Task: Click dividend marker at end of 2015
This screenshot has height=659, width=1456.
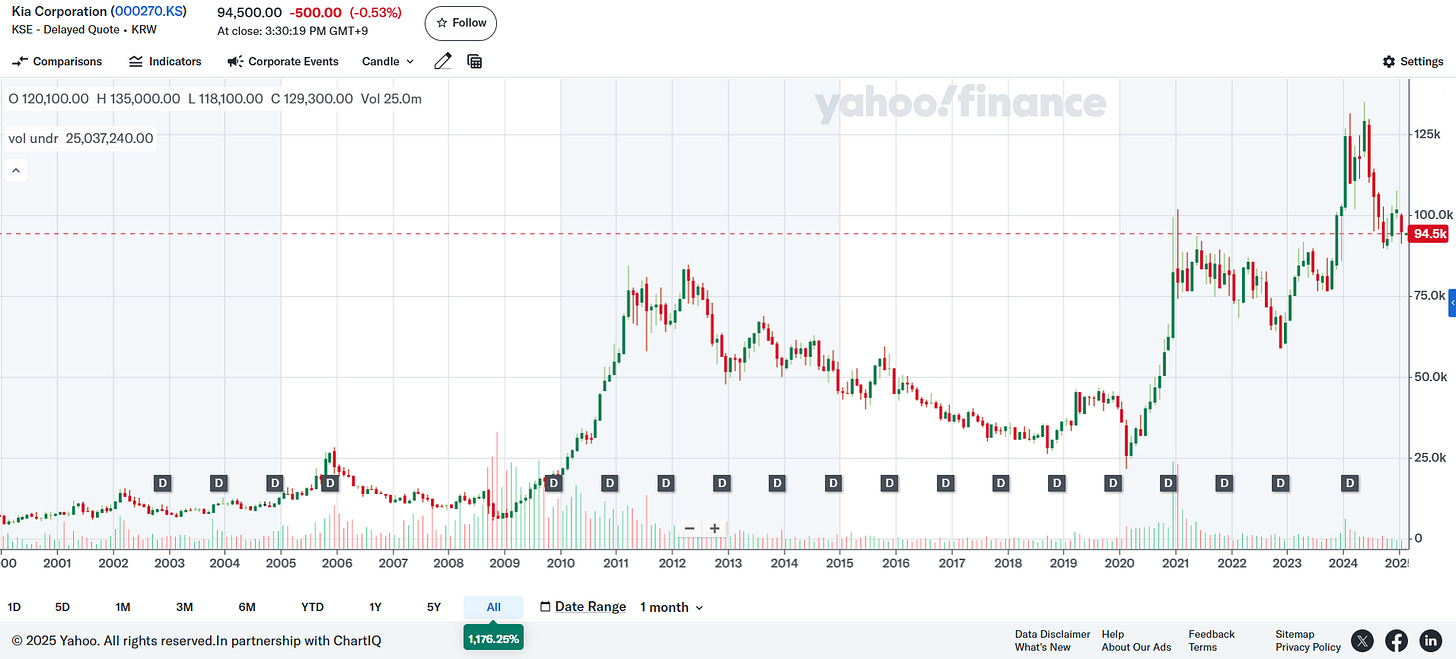Action: pos(889,483)
